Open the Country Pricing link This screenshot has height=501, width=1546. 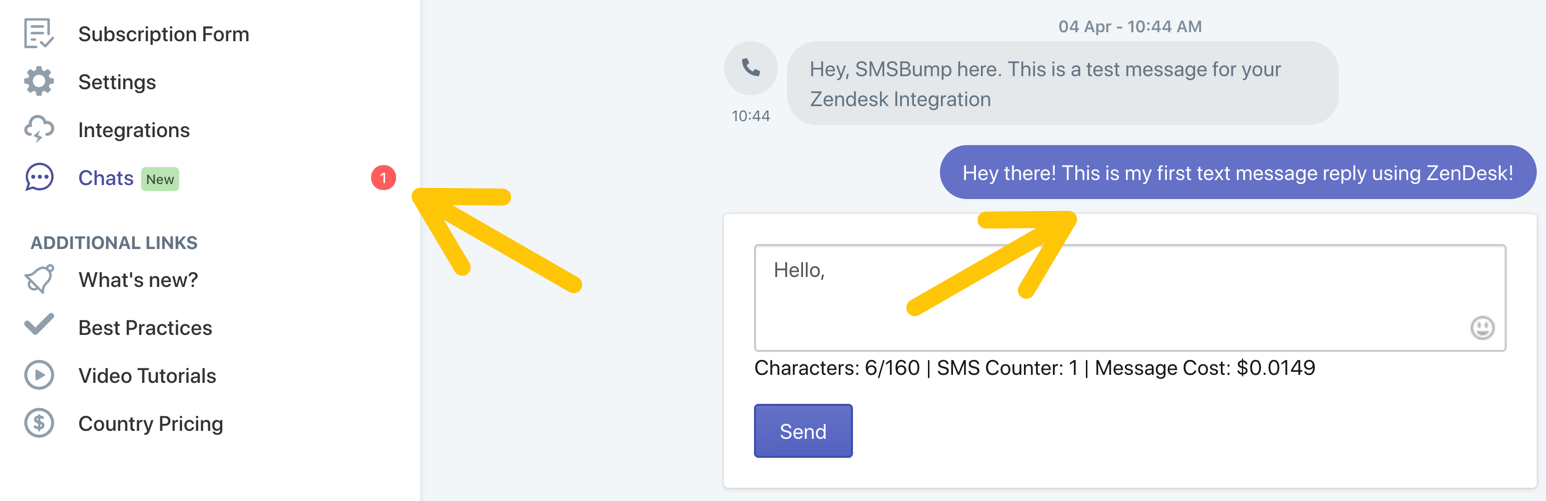click(x=151, y=424)
